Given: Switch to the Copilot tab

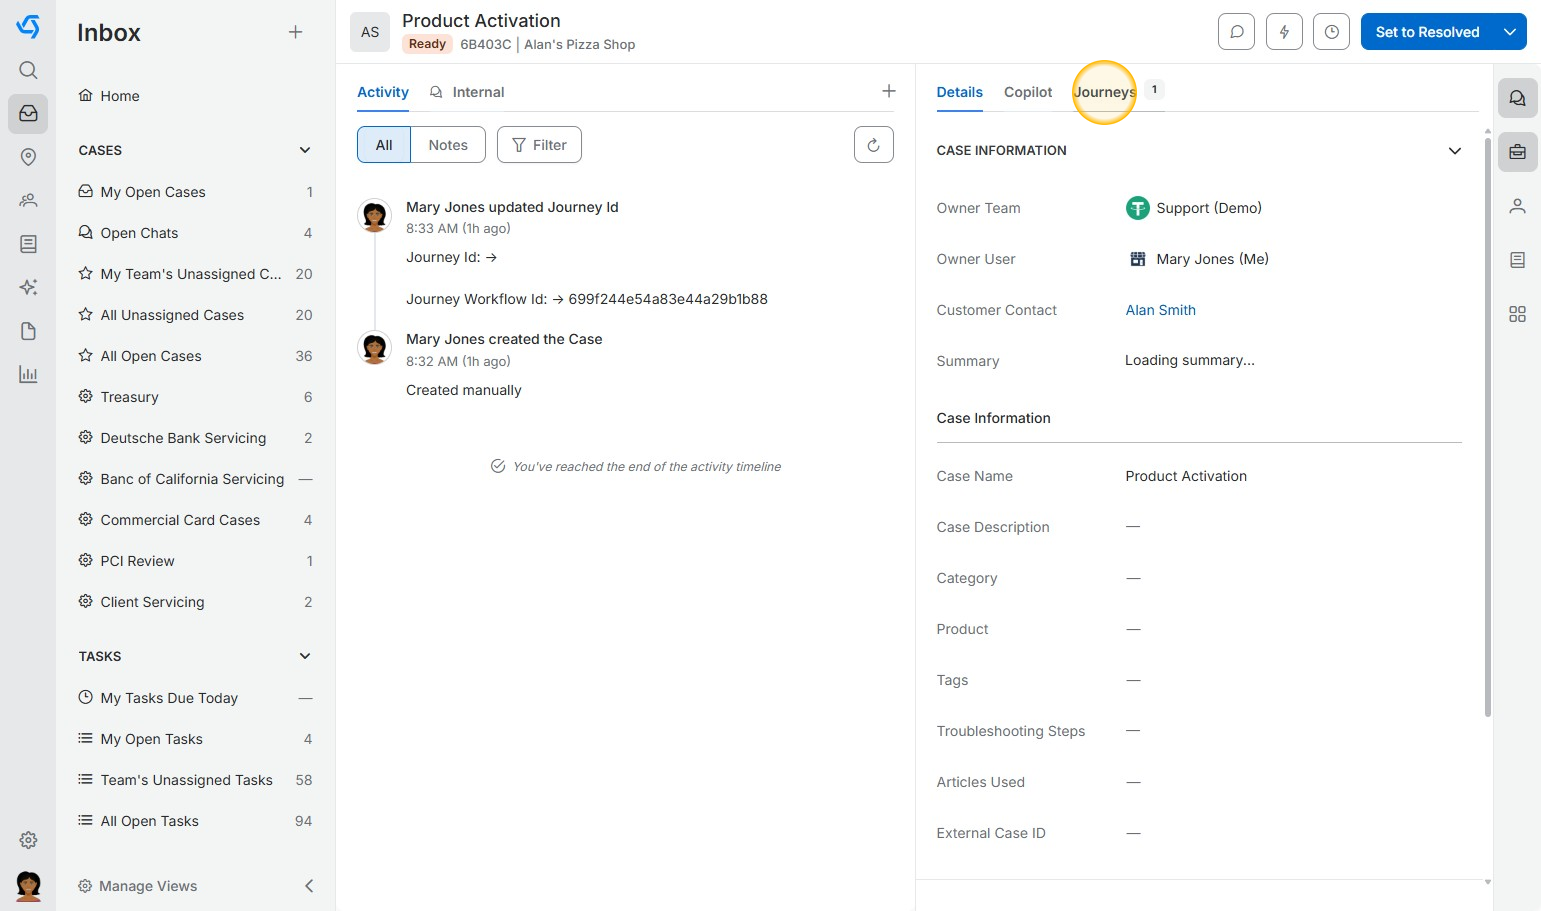Looking at the screenshot, I should point(1027,92).
